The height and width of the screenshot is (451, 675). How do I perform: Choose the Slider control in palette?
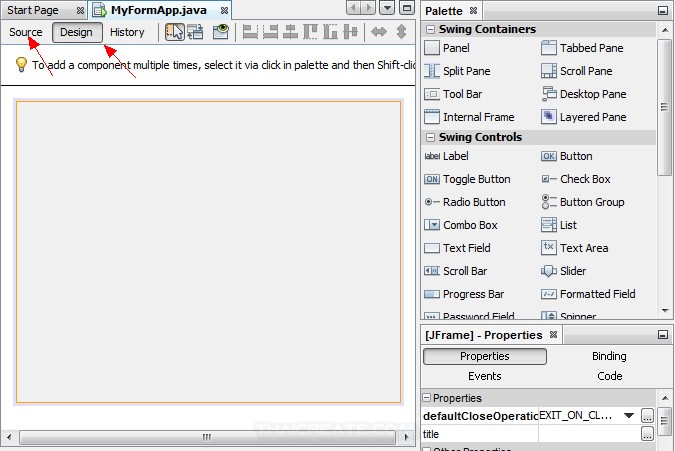pos(564,271)
